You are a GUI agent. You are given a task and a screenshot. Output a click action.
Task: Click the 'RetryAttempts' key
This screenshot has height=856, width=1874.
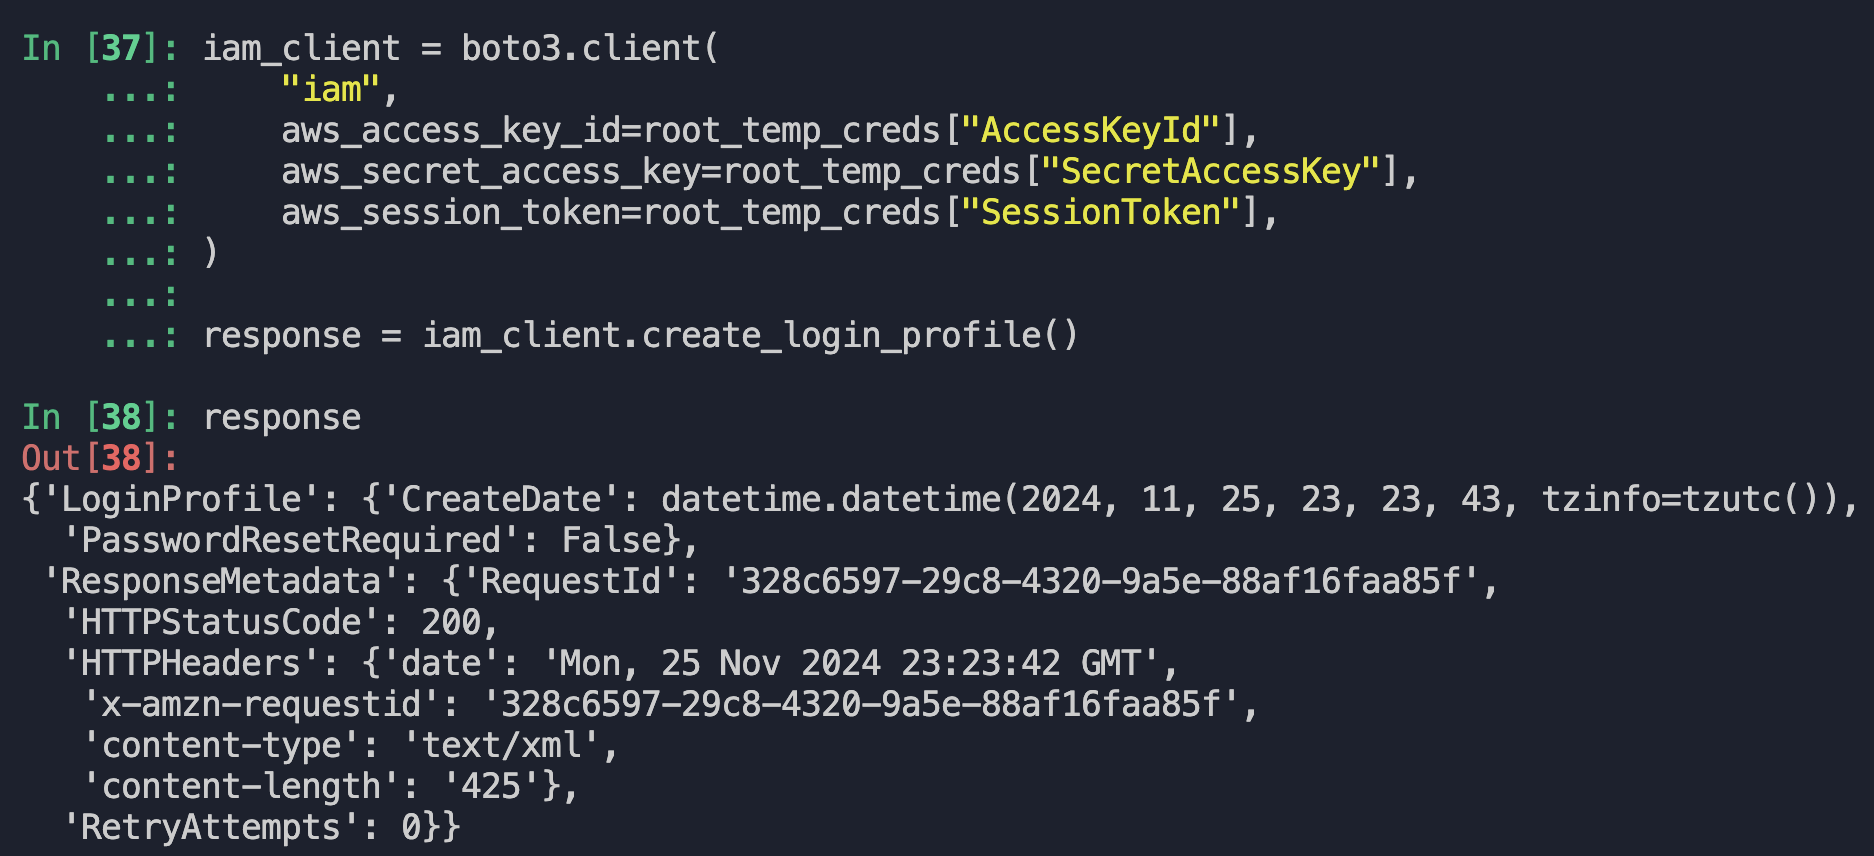tap(211, 827)
